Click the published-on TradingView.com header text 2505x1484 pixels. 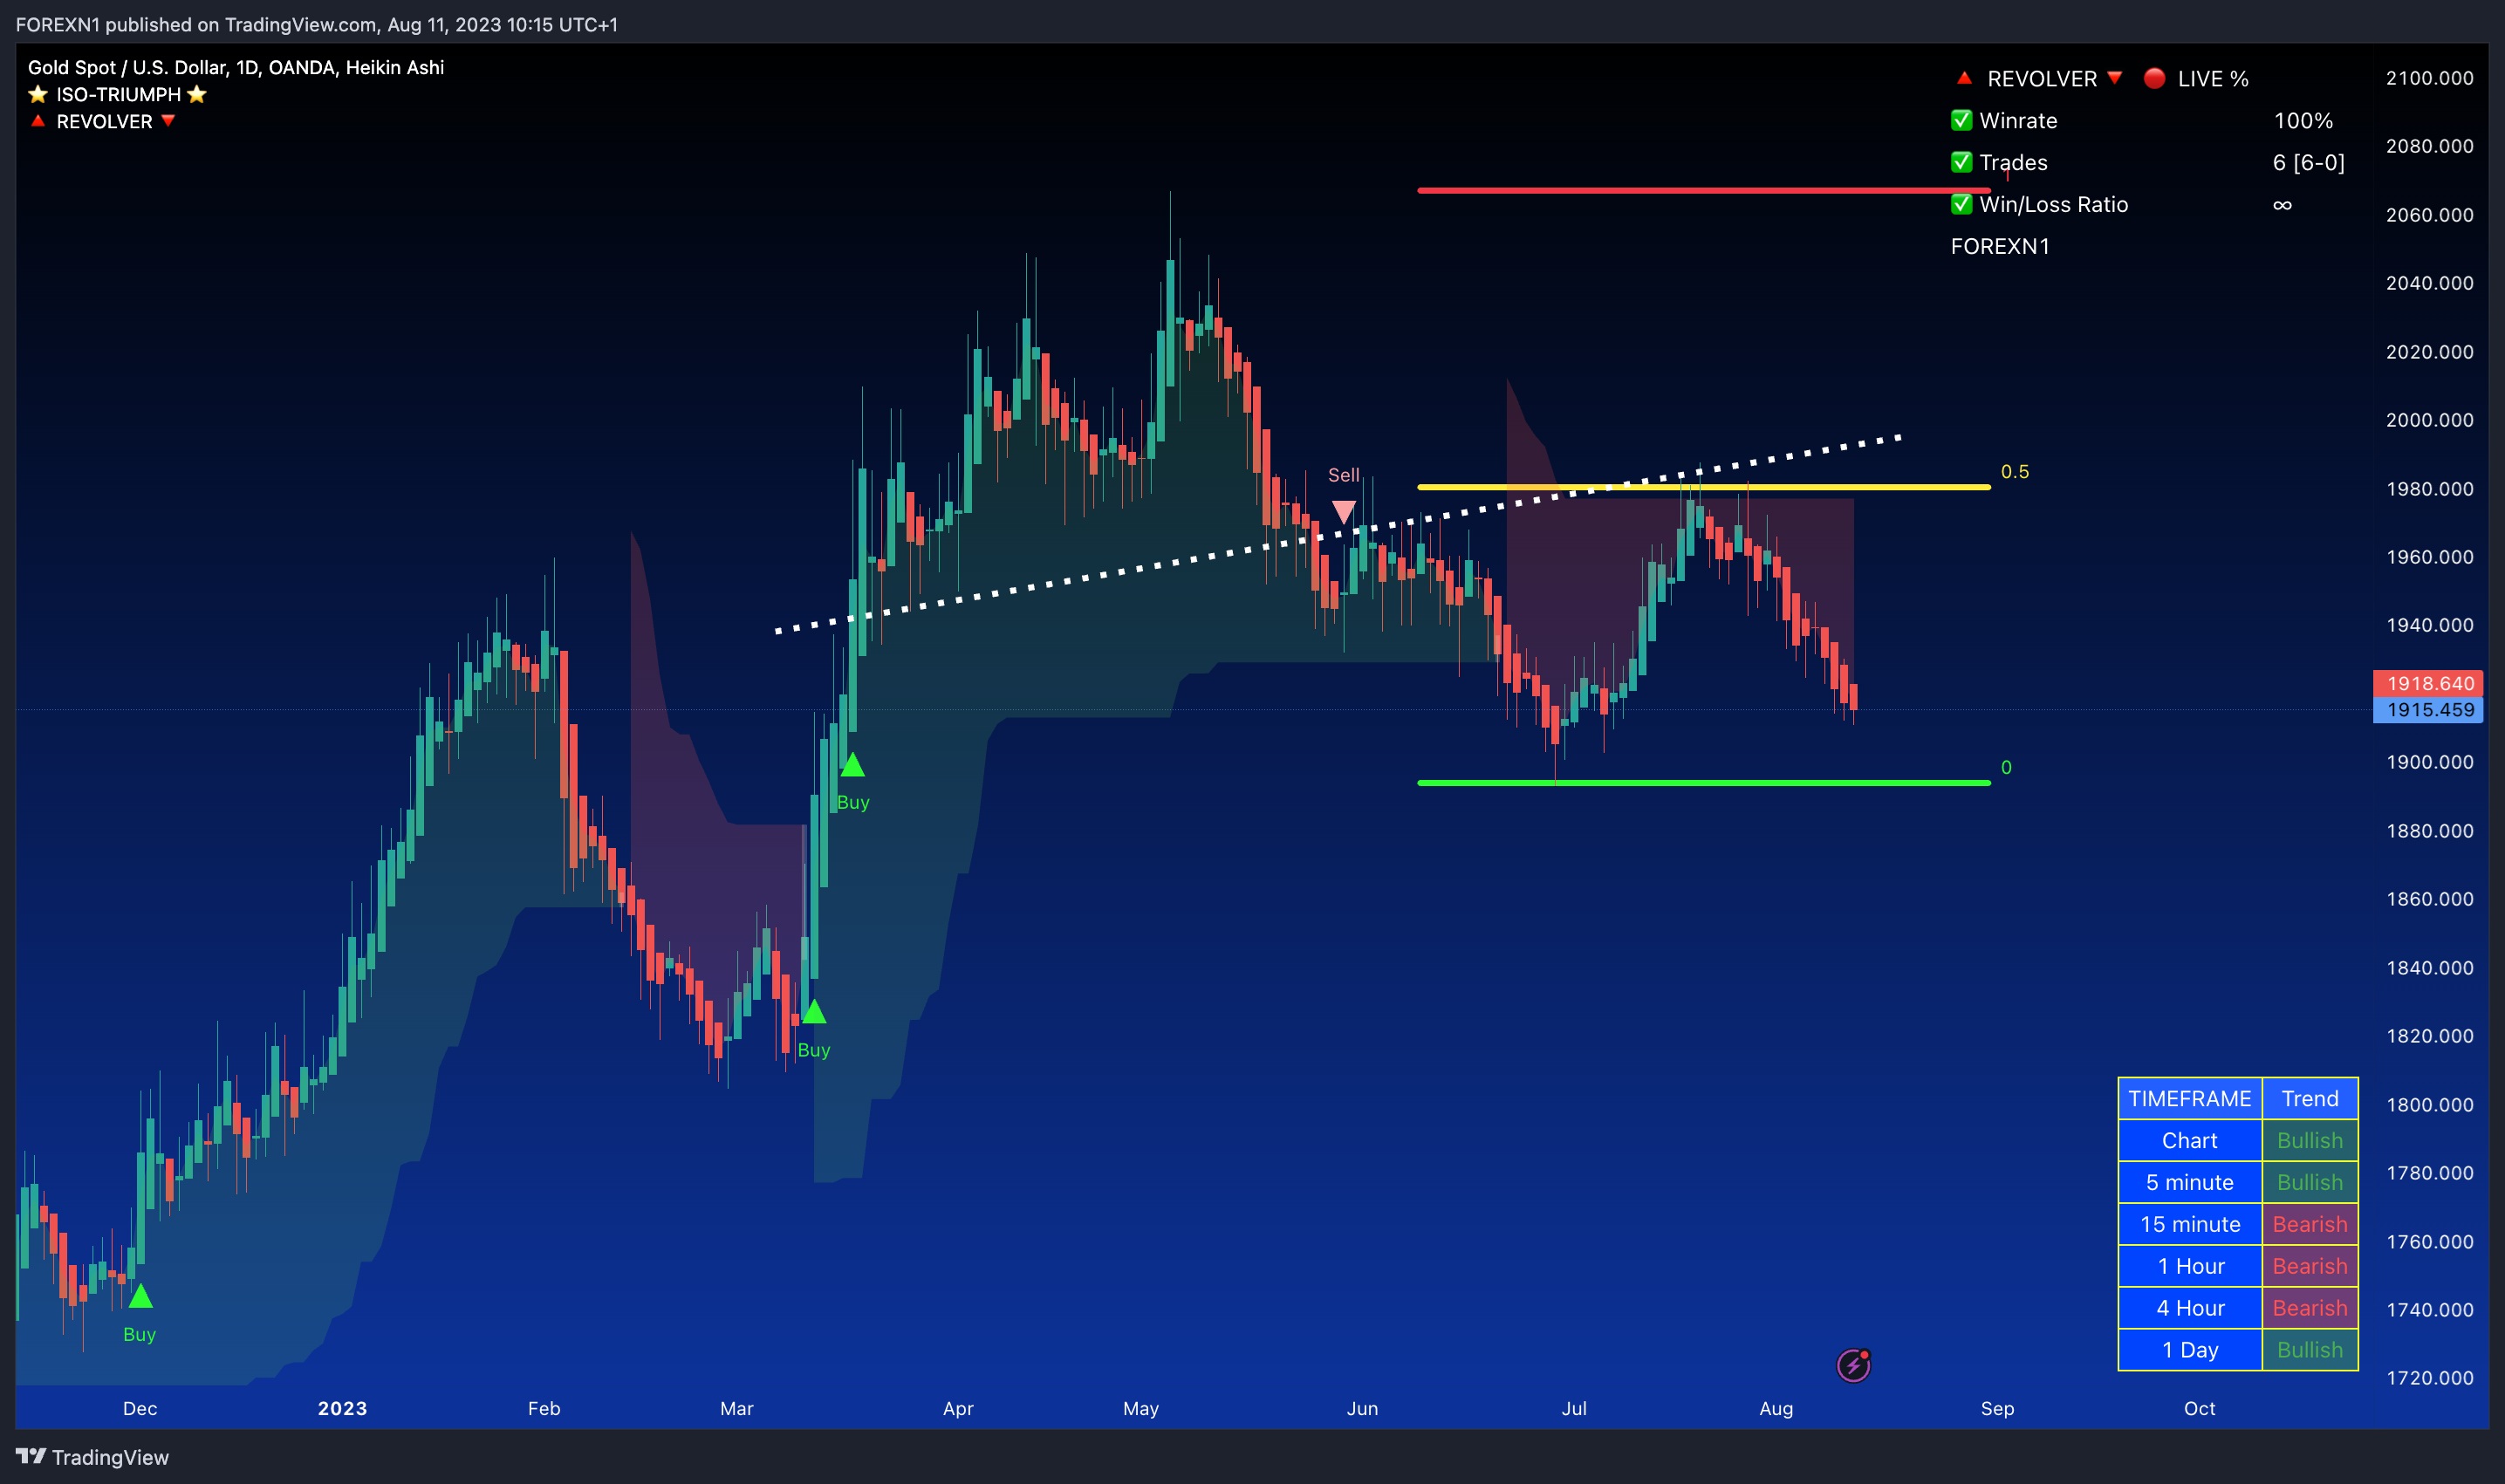pyautogui.click(x=316, y=24)
